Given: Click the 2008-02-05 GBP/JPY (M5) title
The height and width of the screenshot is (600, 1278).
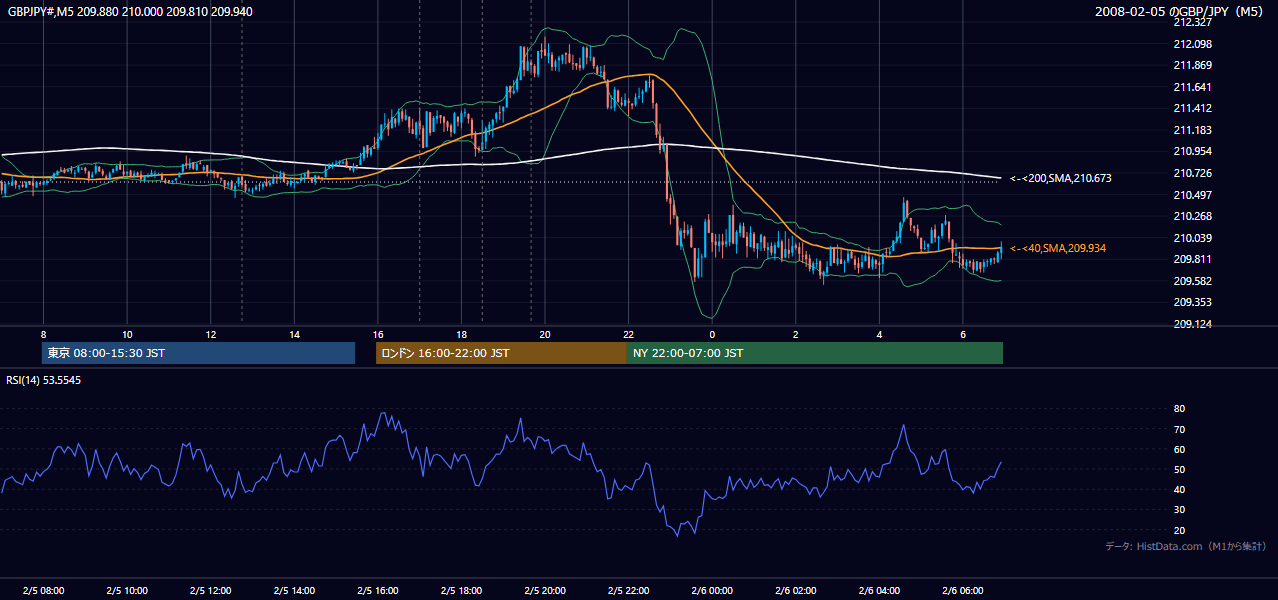Looking at the screenshot, I should click(x=1180, y=11).
